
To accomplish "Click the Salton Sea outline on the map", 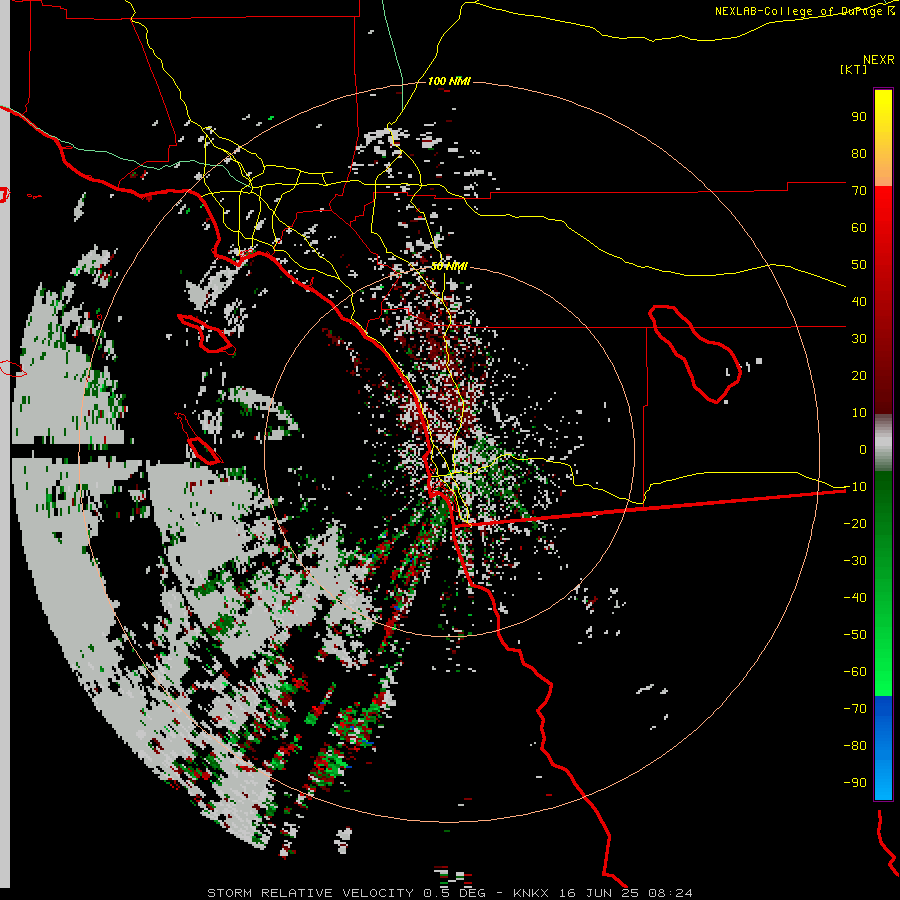I will coord(695,354).
